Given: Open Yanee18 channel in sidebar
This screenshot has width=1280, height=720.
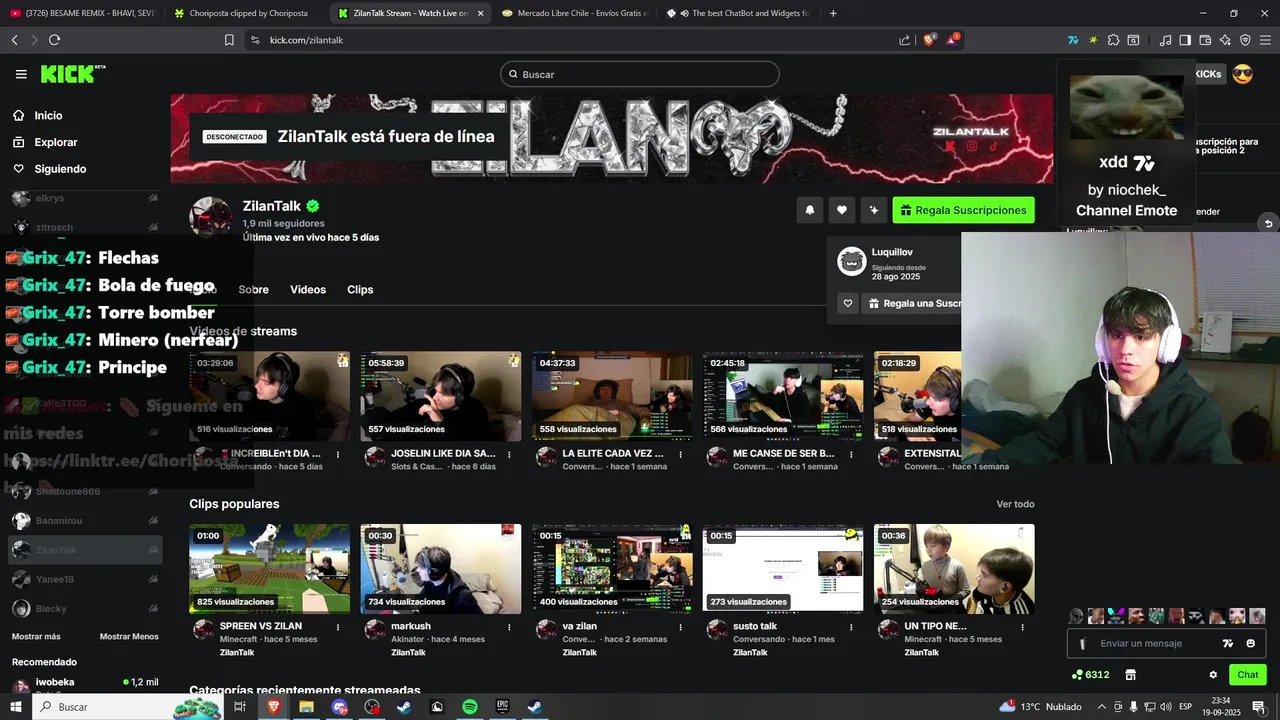Looking at the screenshot, I should 85,579.
